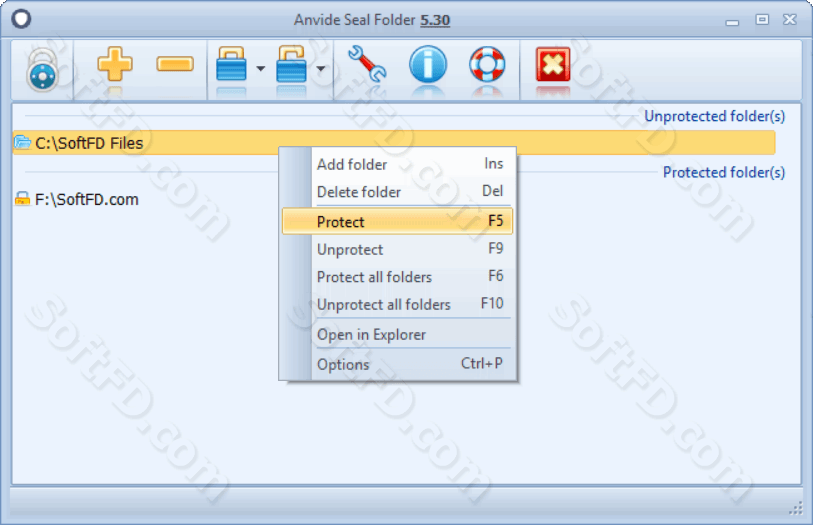This screenshot has height=525, width=813.
Task: Select the C:\SoftFD Files folder row
Action: (x=394, y=143)
